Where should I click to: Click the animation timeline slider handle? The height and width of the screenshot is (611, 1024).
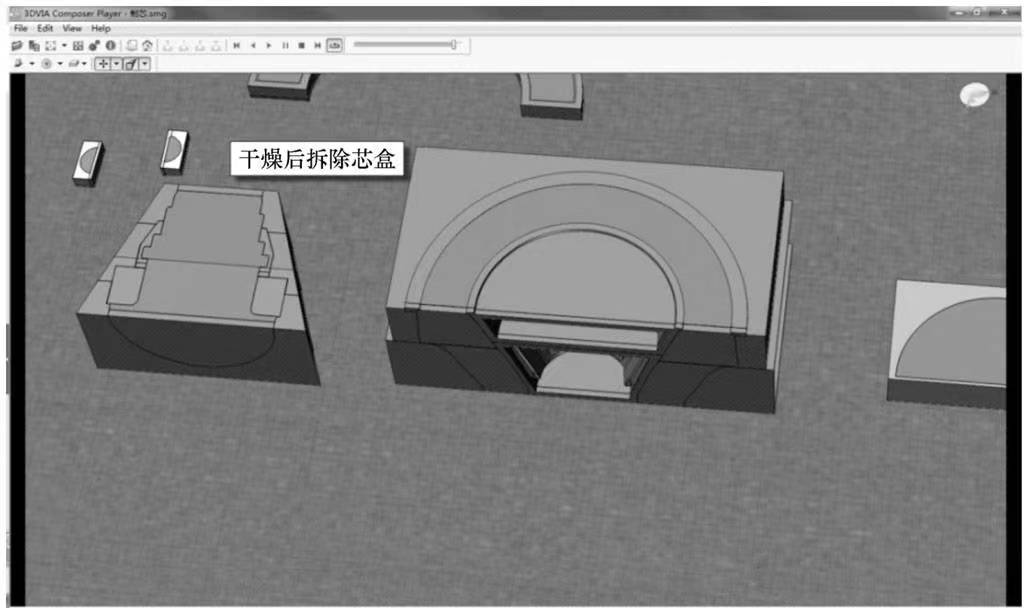(x=454, y=45)
